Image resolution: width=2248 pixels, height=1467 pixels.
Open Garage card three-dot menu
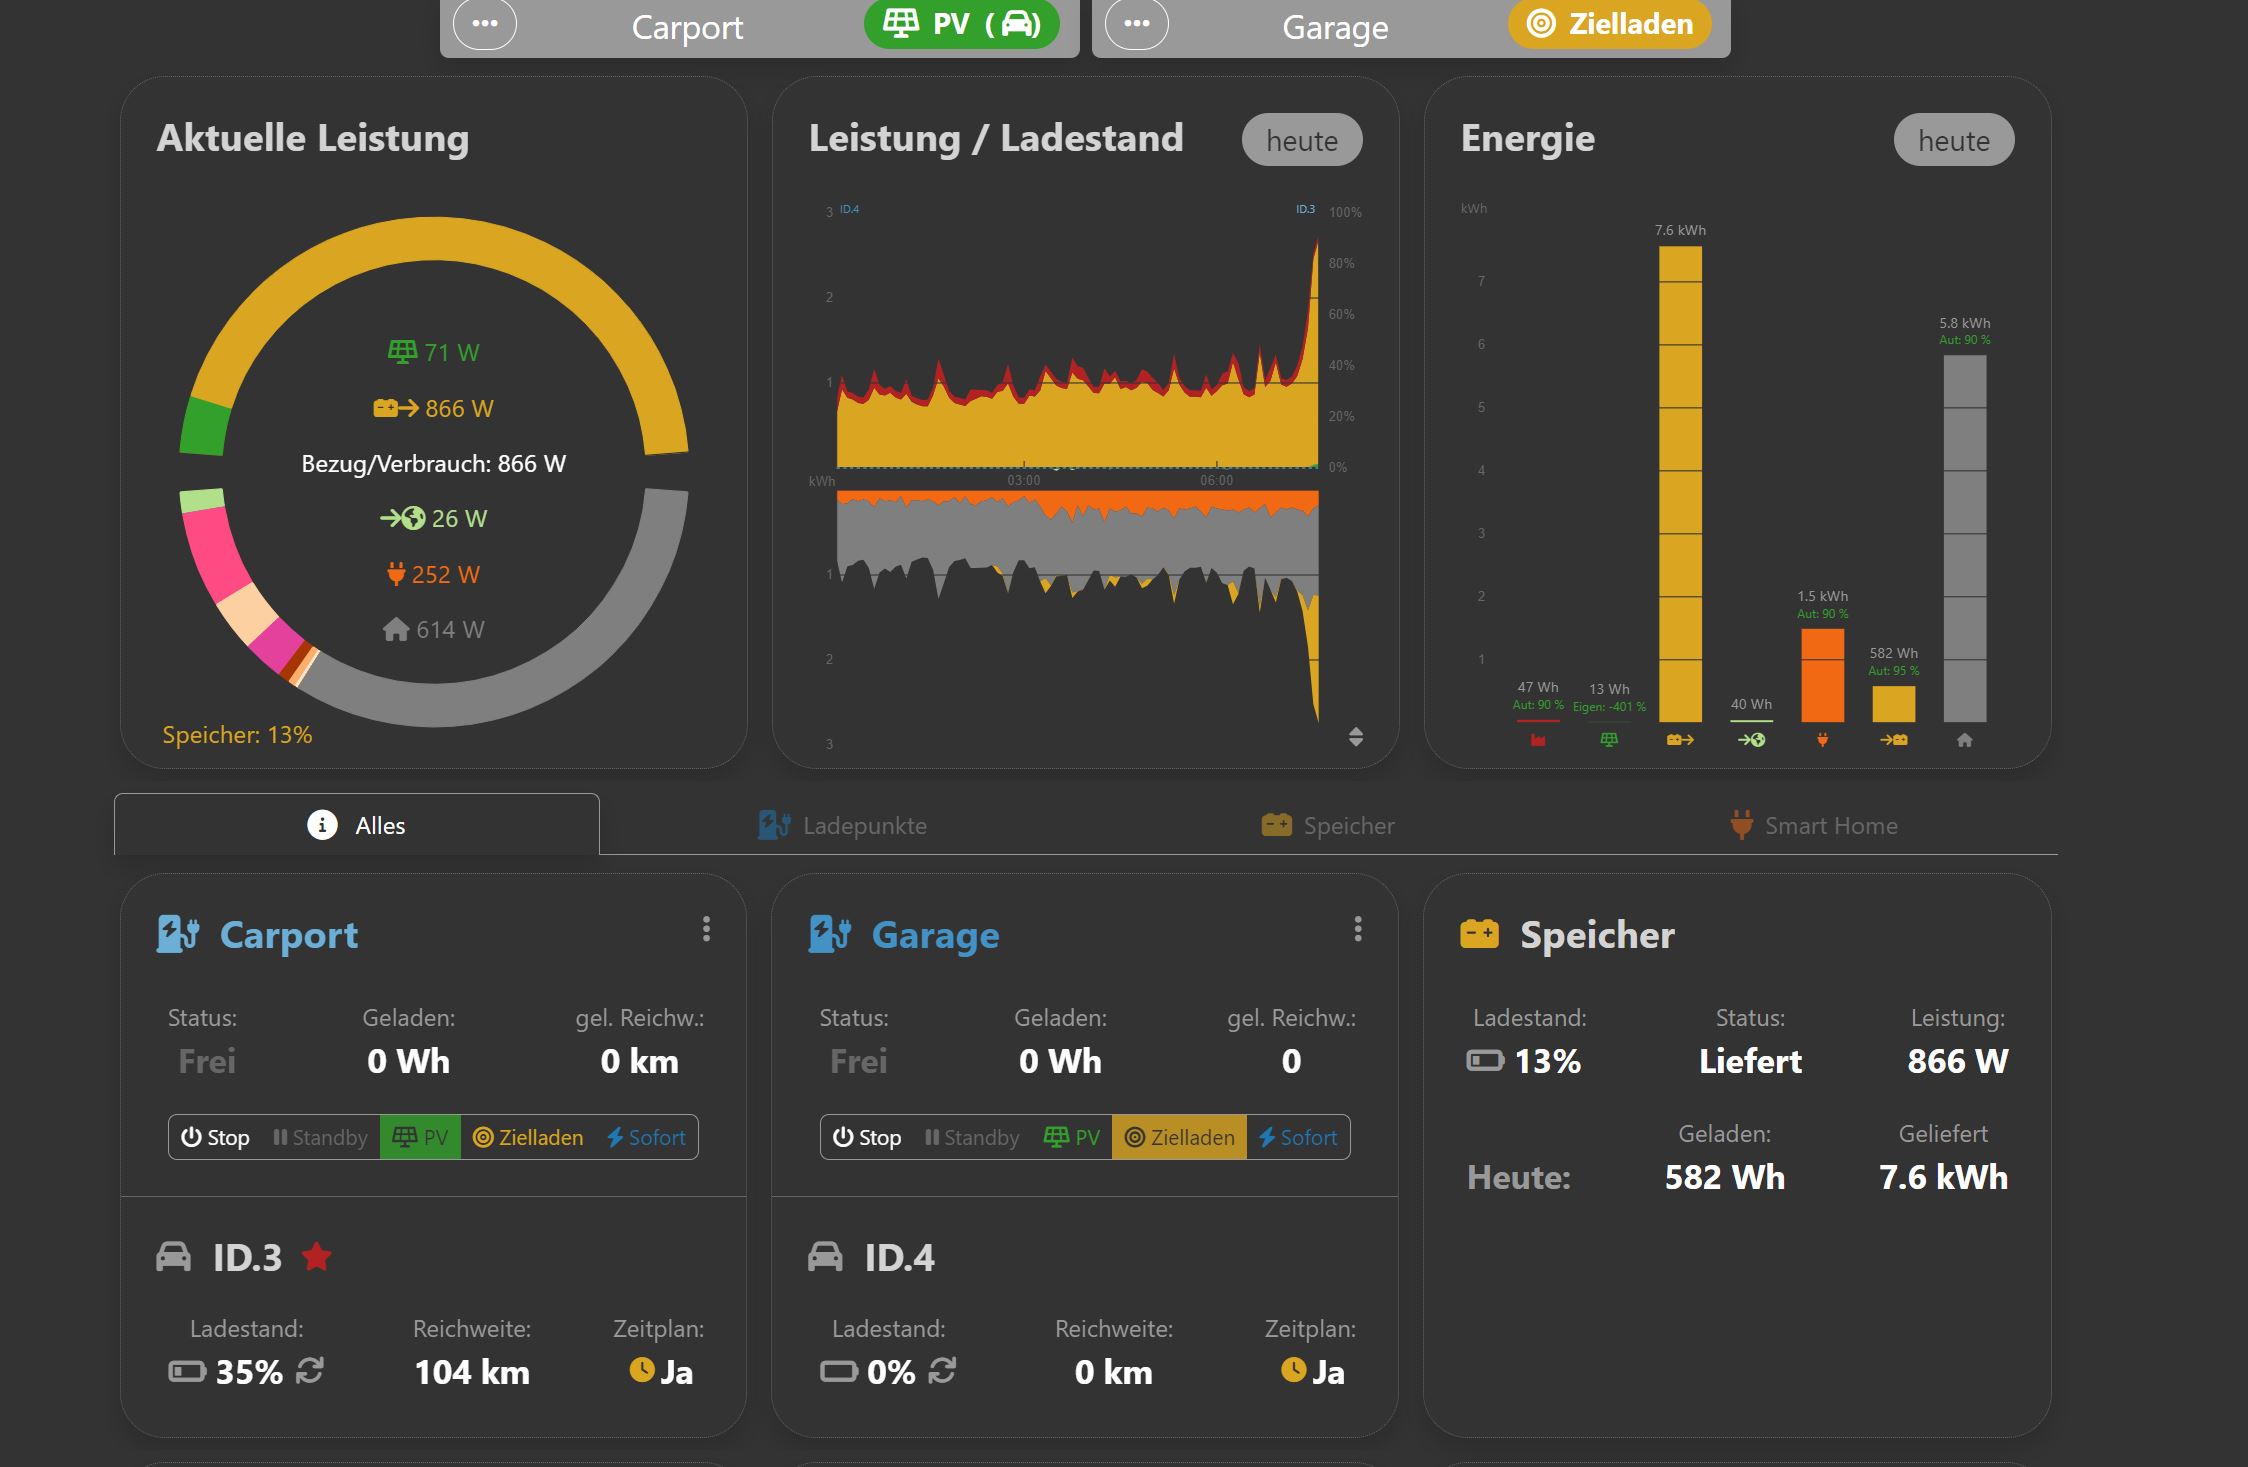1357,929
